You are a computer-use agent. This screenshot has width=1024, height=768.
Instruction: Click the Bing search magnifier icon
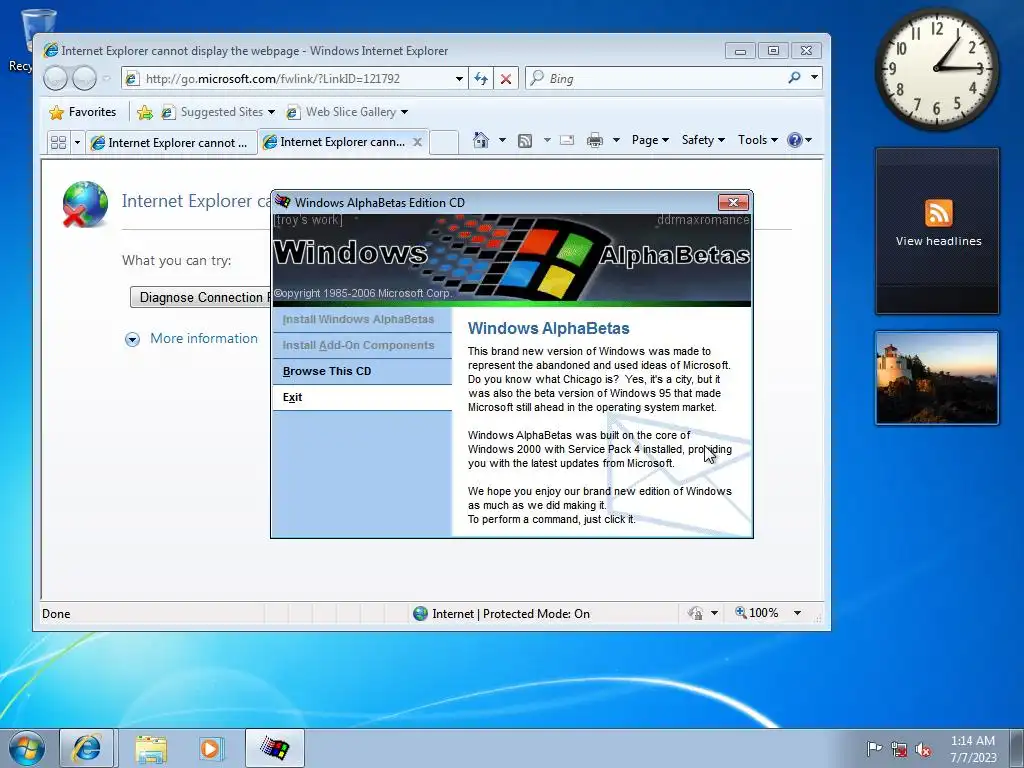coord(795,78)
